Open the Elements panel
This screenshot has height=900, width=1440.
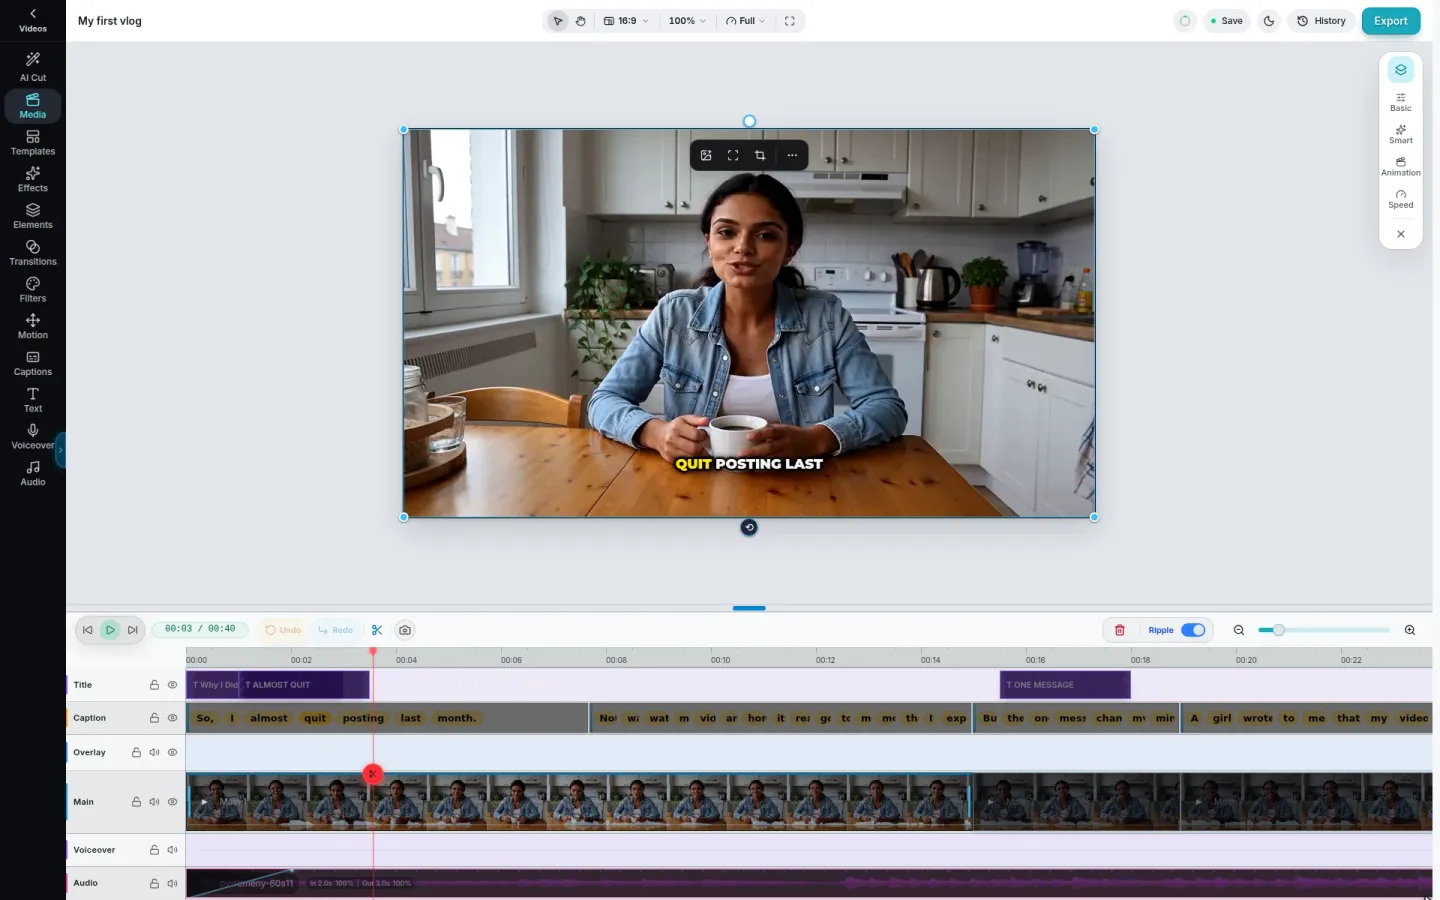33,216
